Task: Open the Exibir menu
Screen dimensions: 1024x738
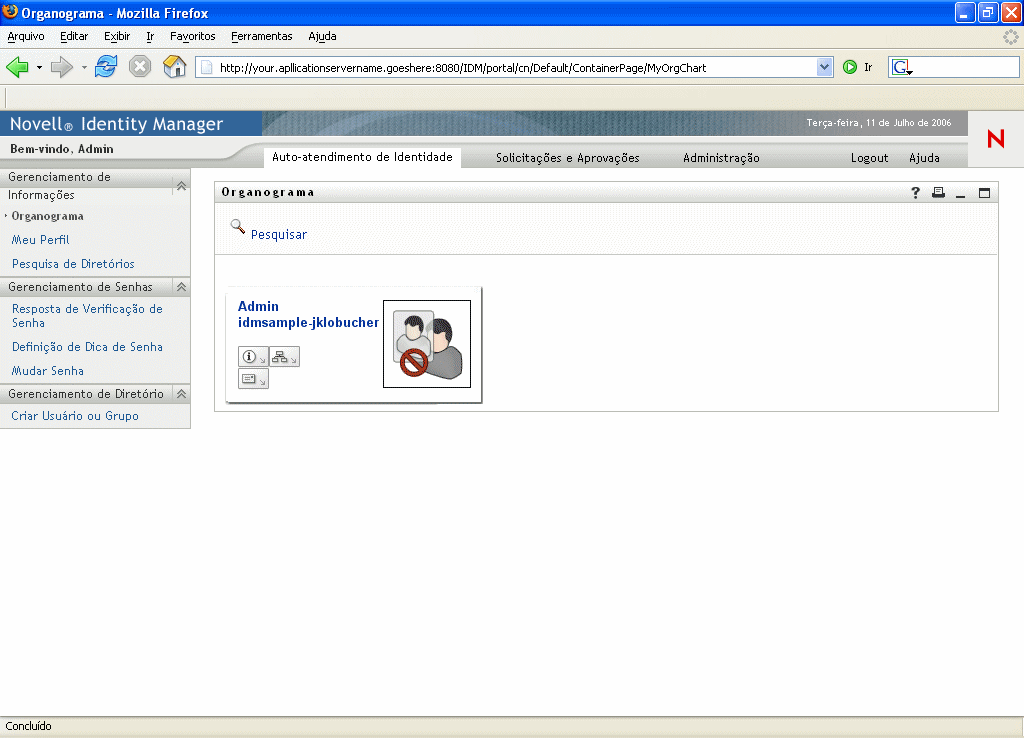Action: [x=117, y=37]
